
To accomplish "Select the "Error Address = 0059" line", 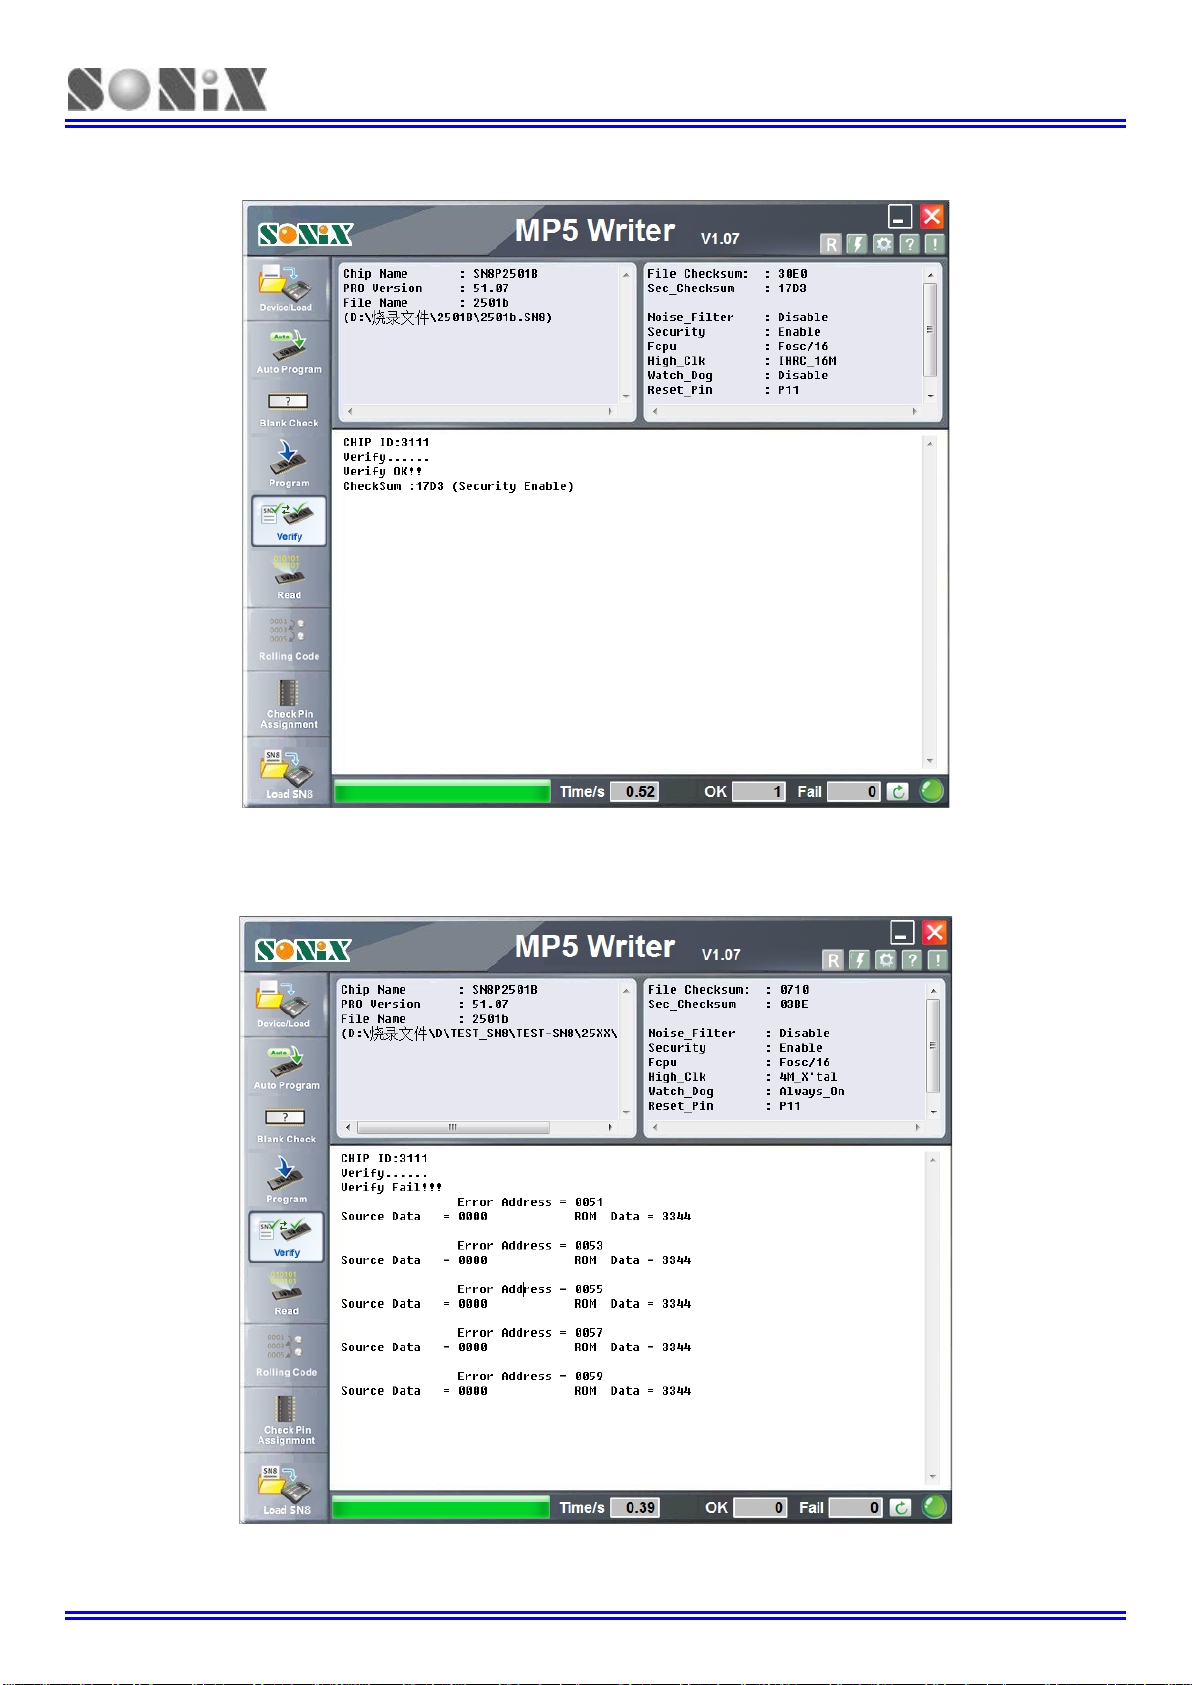I will tap(530, 1376).
